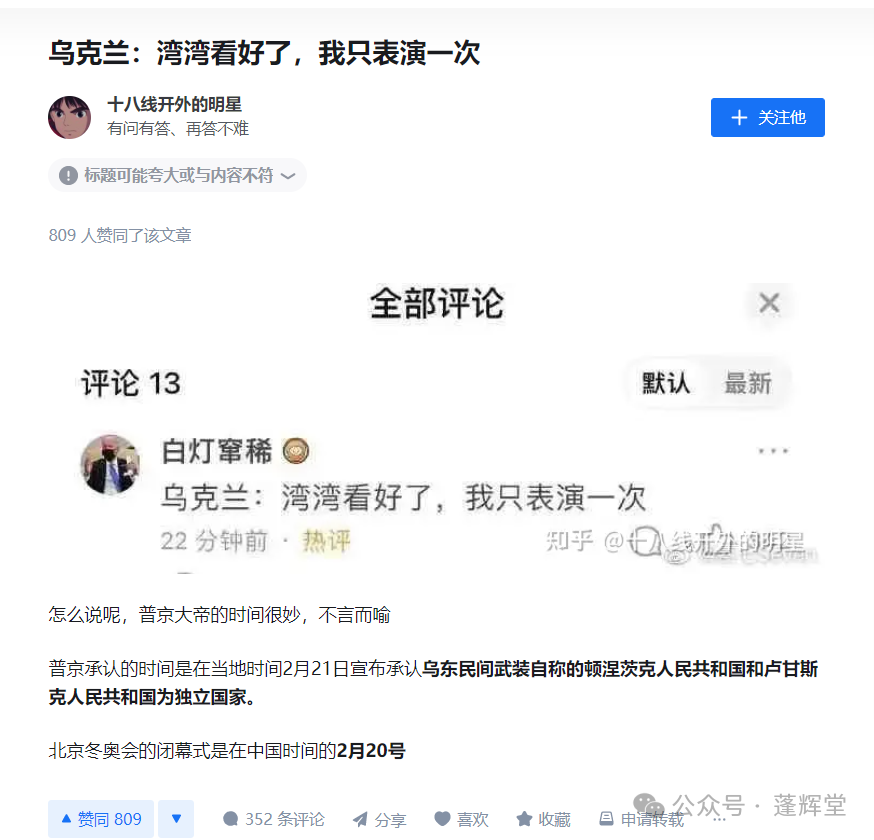Click the author's cartoon avatar
The image size is (874, 840).
[x=70, y=117]
